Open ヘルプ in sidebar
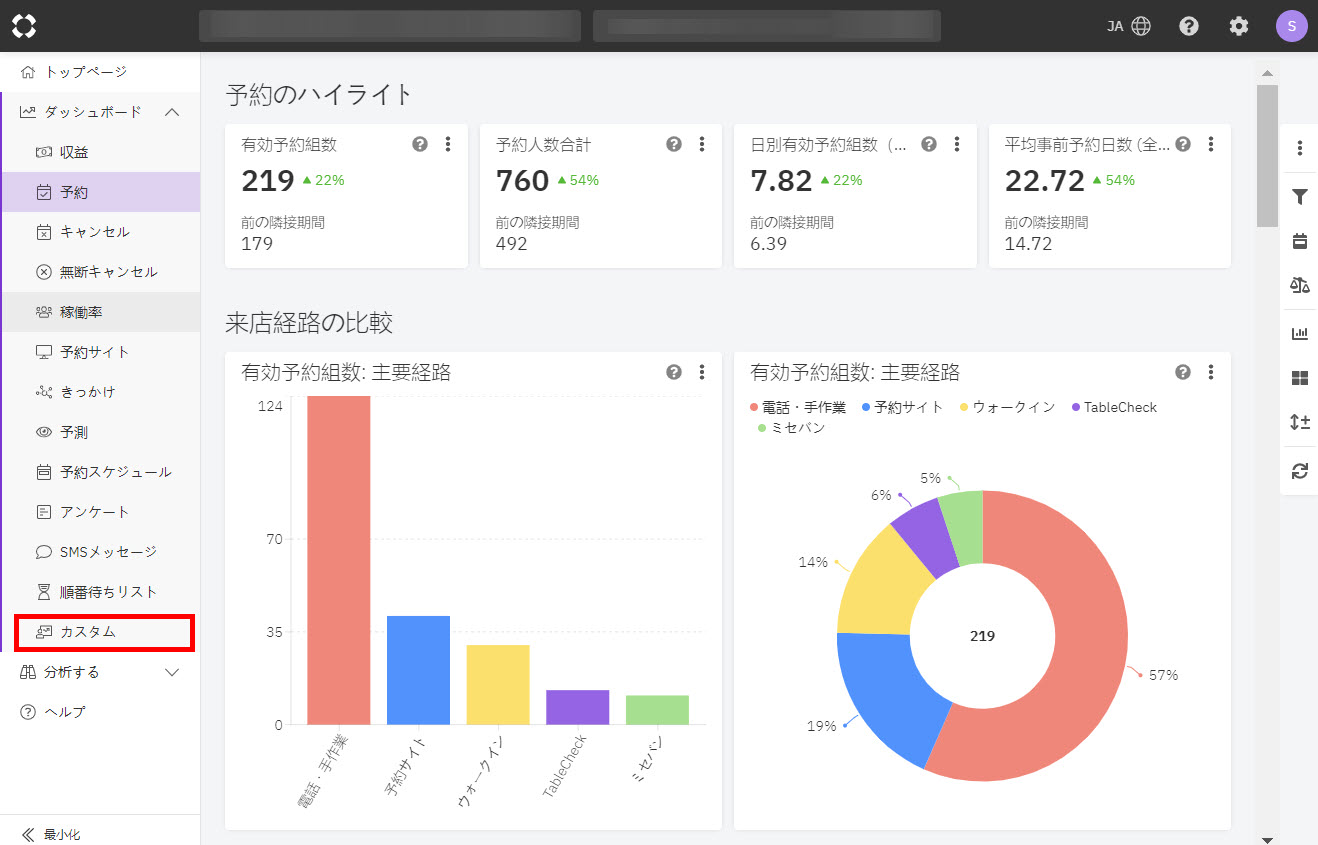The height and width of the screenshot is (845, 1318). [100, 712]
